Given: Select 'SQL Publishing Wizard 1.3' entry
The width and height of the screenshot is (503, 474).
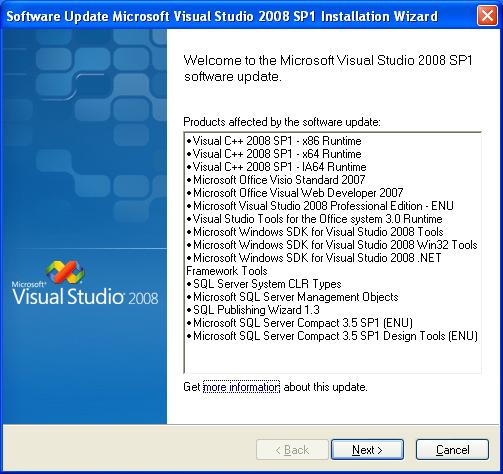Looking at the screenshot, I should point(253,310).
